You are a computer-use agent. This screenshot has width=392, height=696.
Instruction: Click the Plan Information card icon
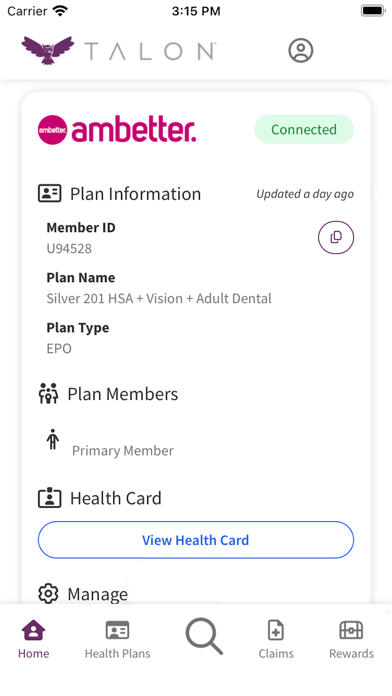coord(49,194)
